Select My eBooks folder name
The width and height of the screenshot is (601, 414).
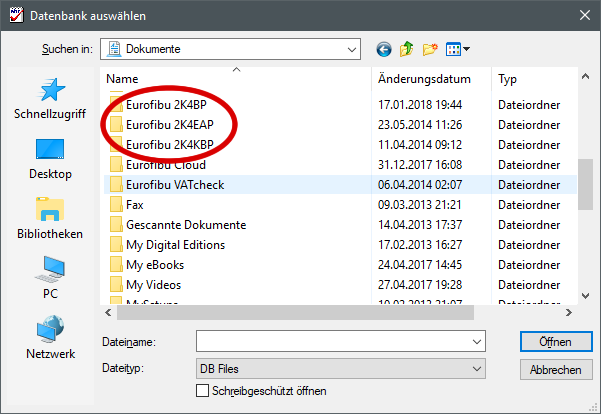pos(155,265)
